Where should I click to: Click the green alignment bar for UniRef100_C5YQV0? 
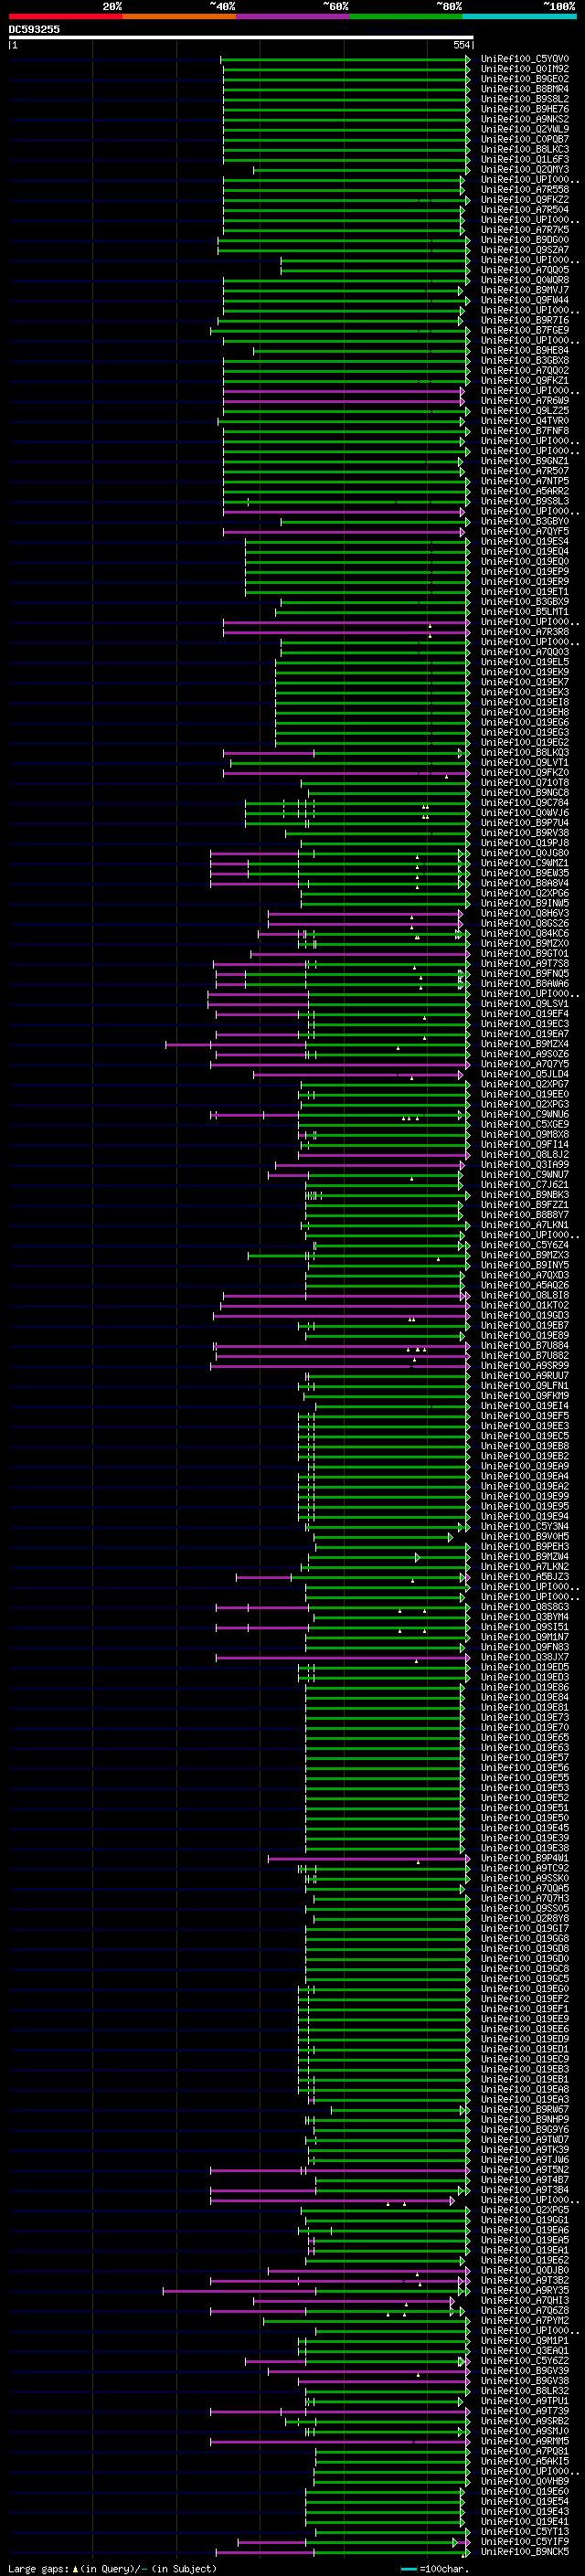(346, 59)
